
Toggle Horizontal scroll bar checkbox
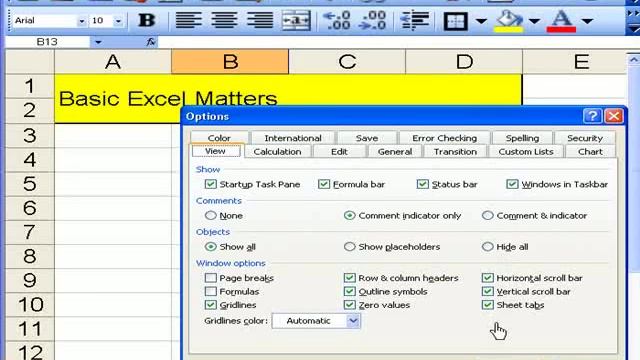(488, 278)
